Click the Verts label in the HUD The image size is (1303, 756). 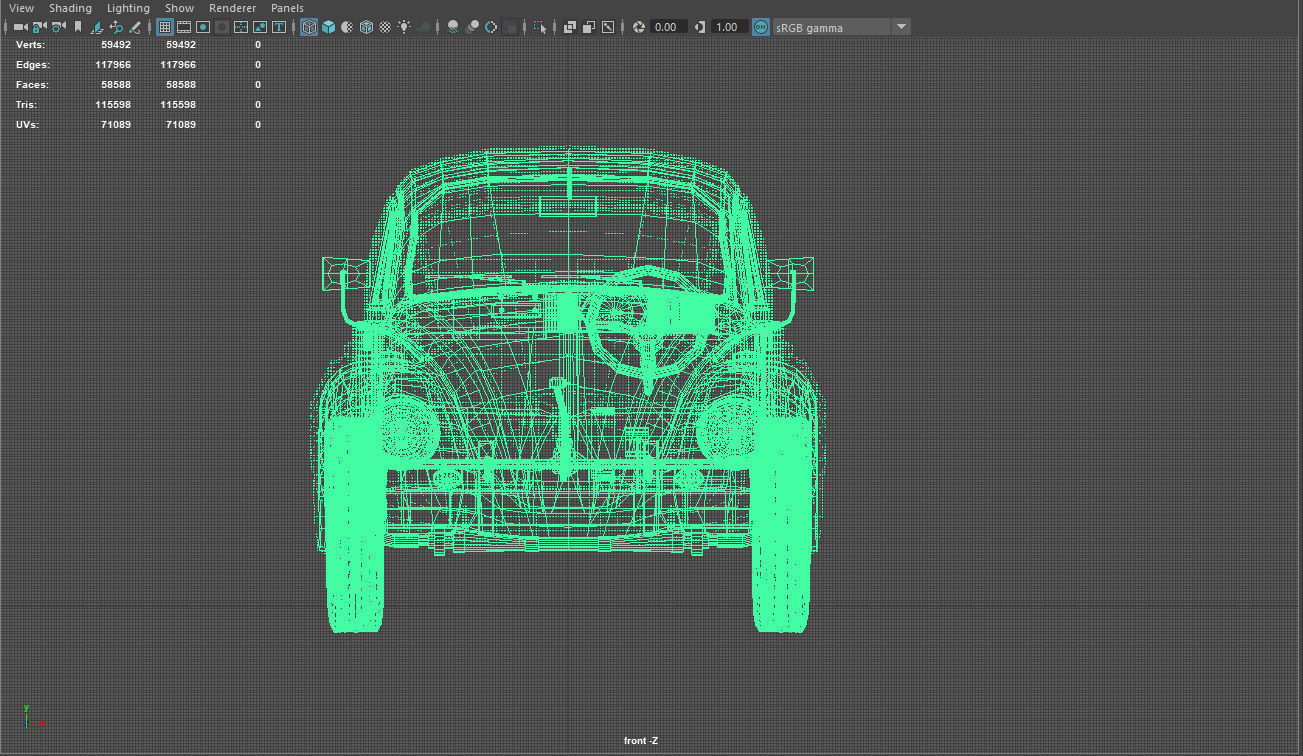coord(30,44)
